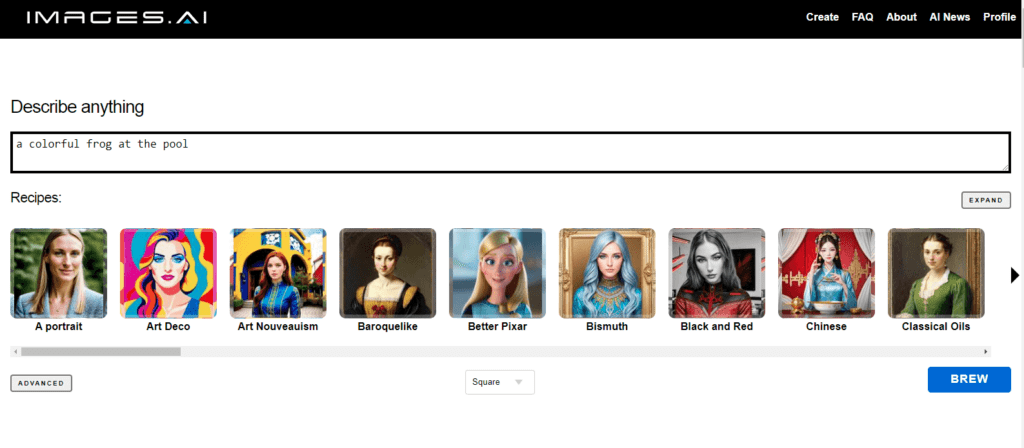
Task: Select the Baroquelike recipe
Action: coord(388,273)
